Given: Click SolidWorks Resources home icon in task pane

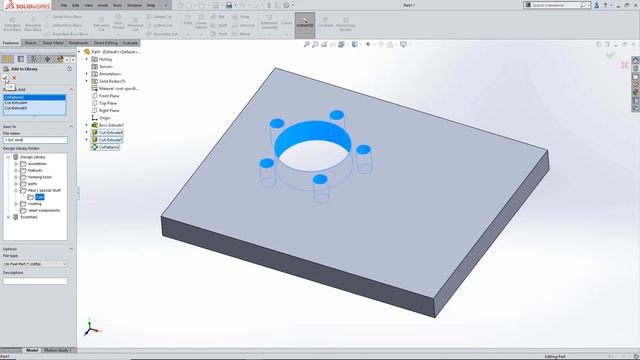Looking at the screenshot, I should coord(636,60).
